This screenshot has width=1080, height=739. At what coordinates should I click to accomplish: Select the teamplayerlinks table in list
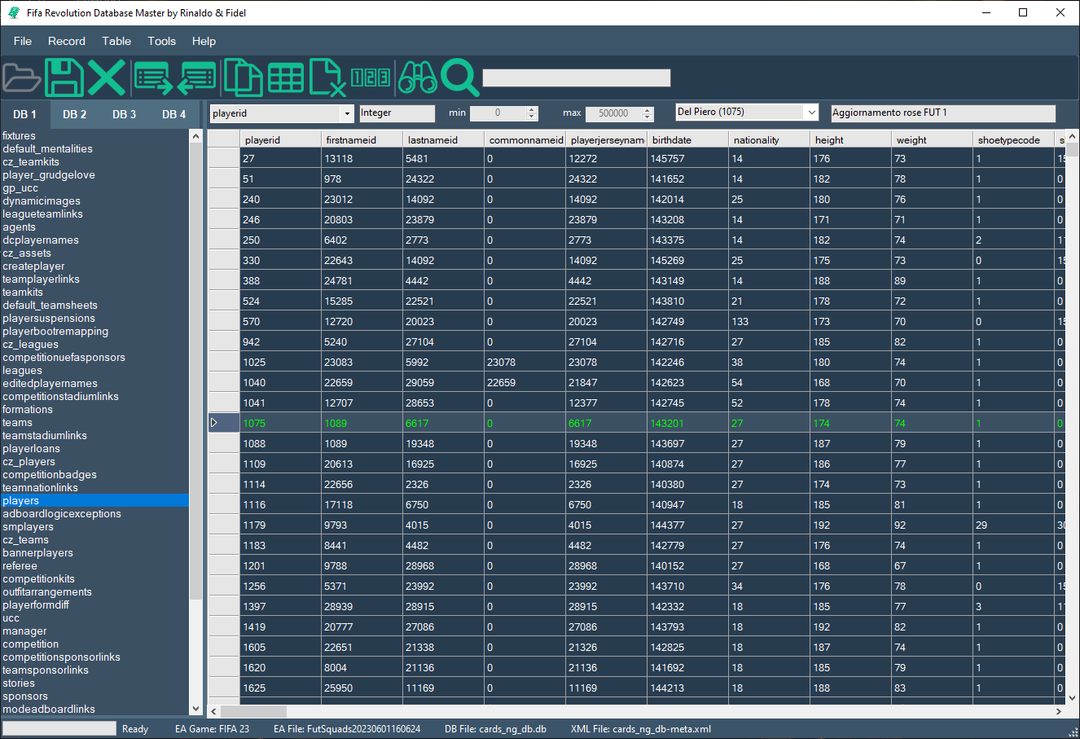[x=41, y=279]
